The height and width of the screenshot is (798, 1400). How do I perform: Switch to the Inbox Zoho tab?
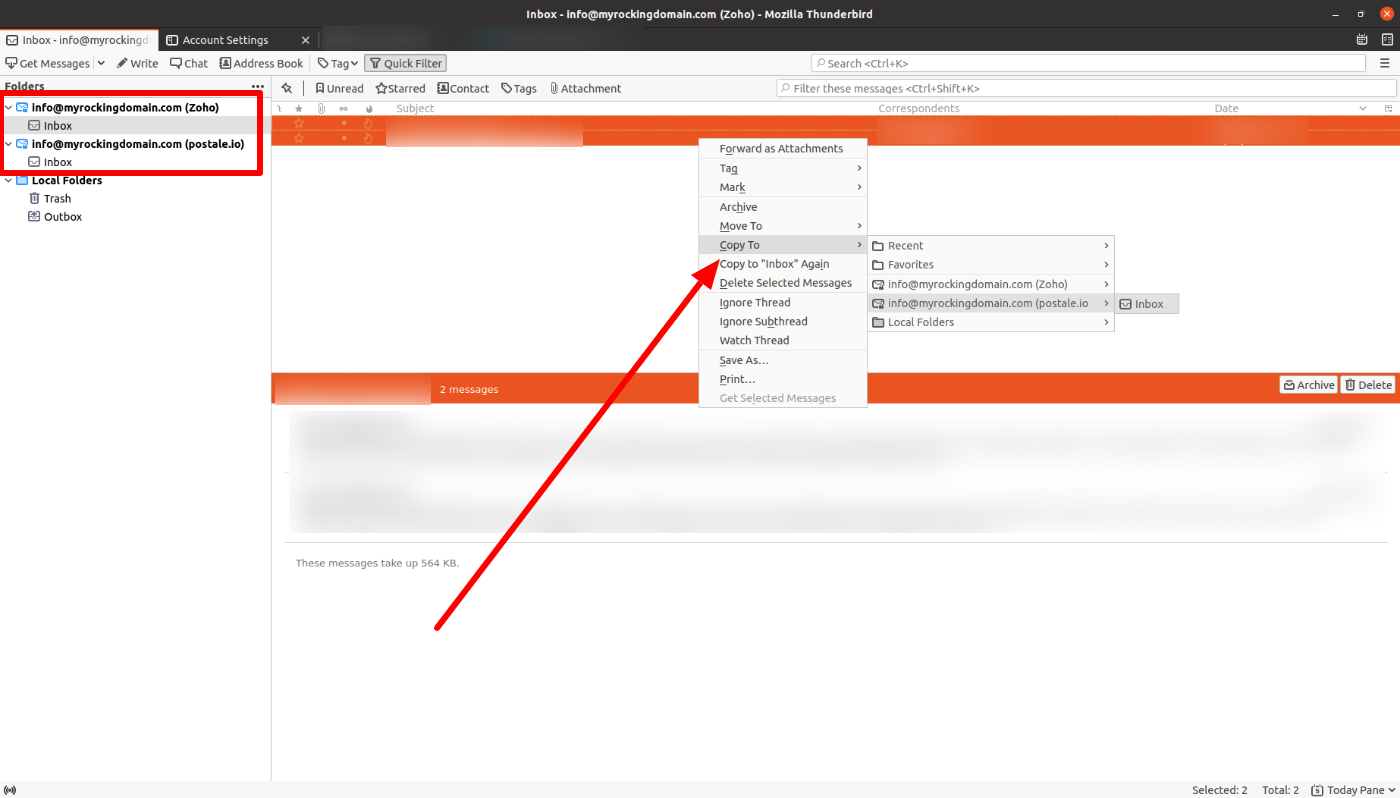(79, 40)
